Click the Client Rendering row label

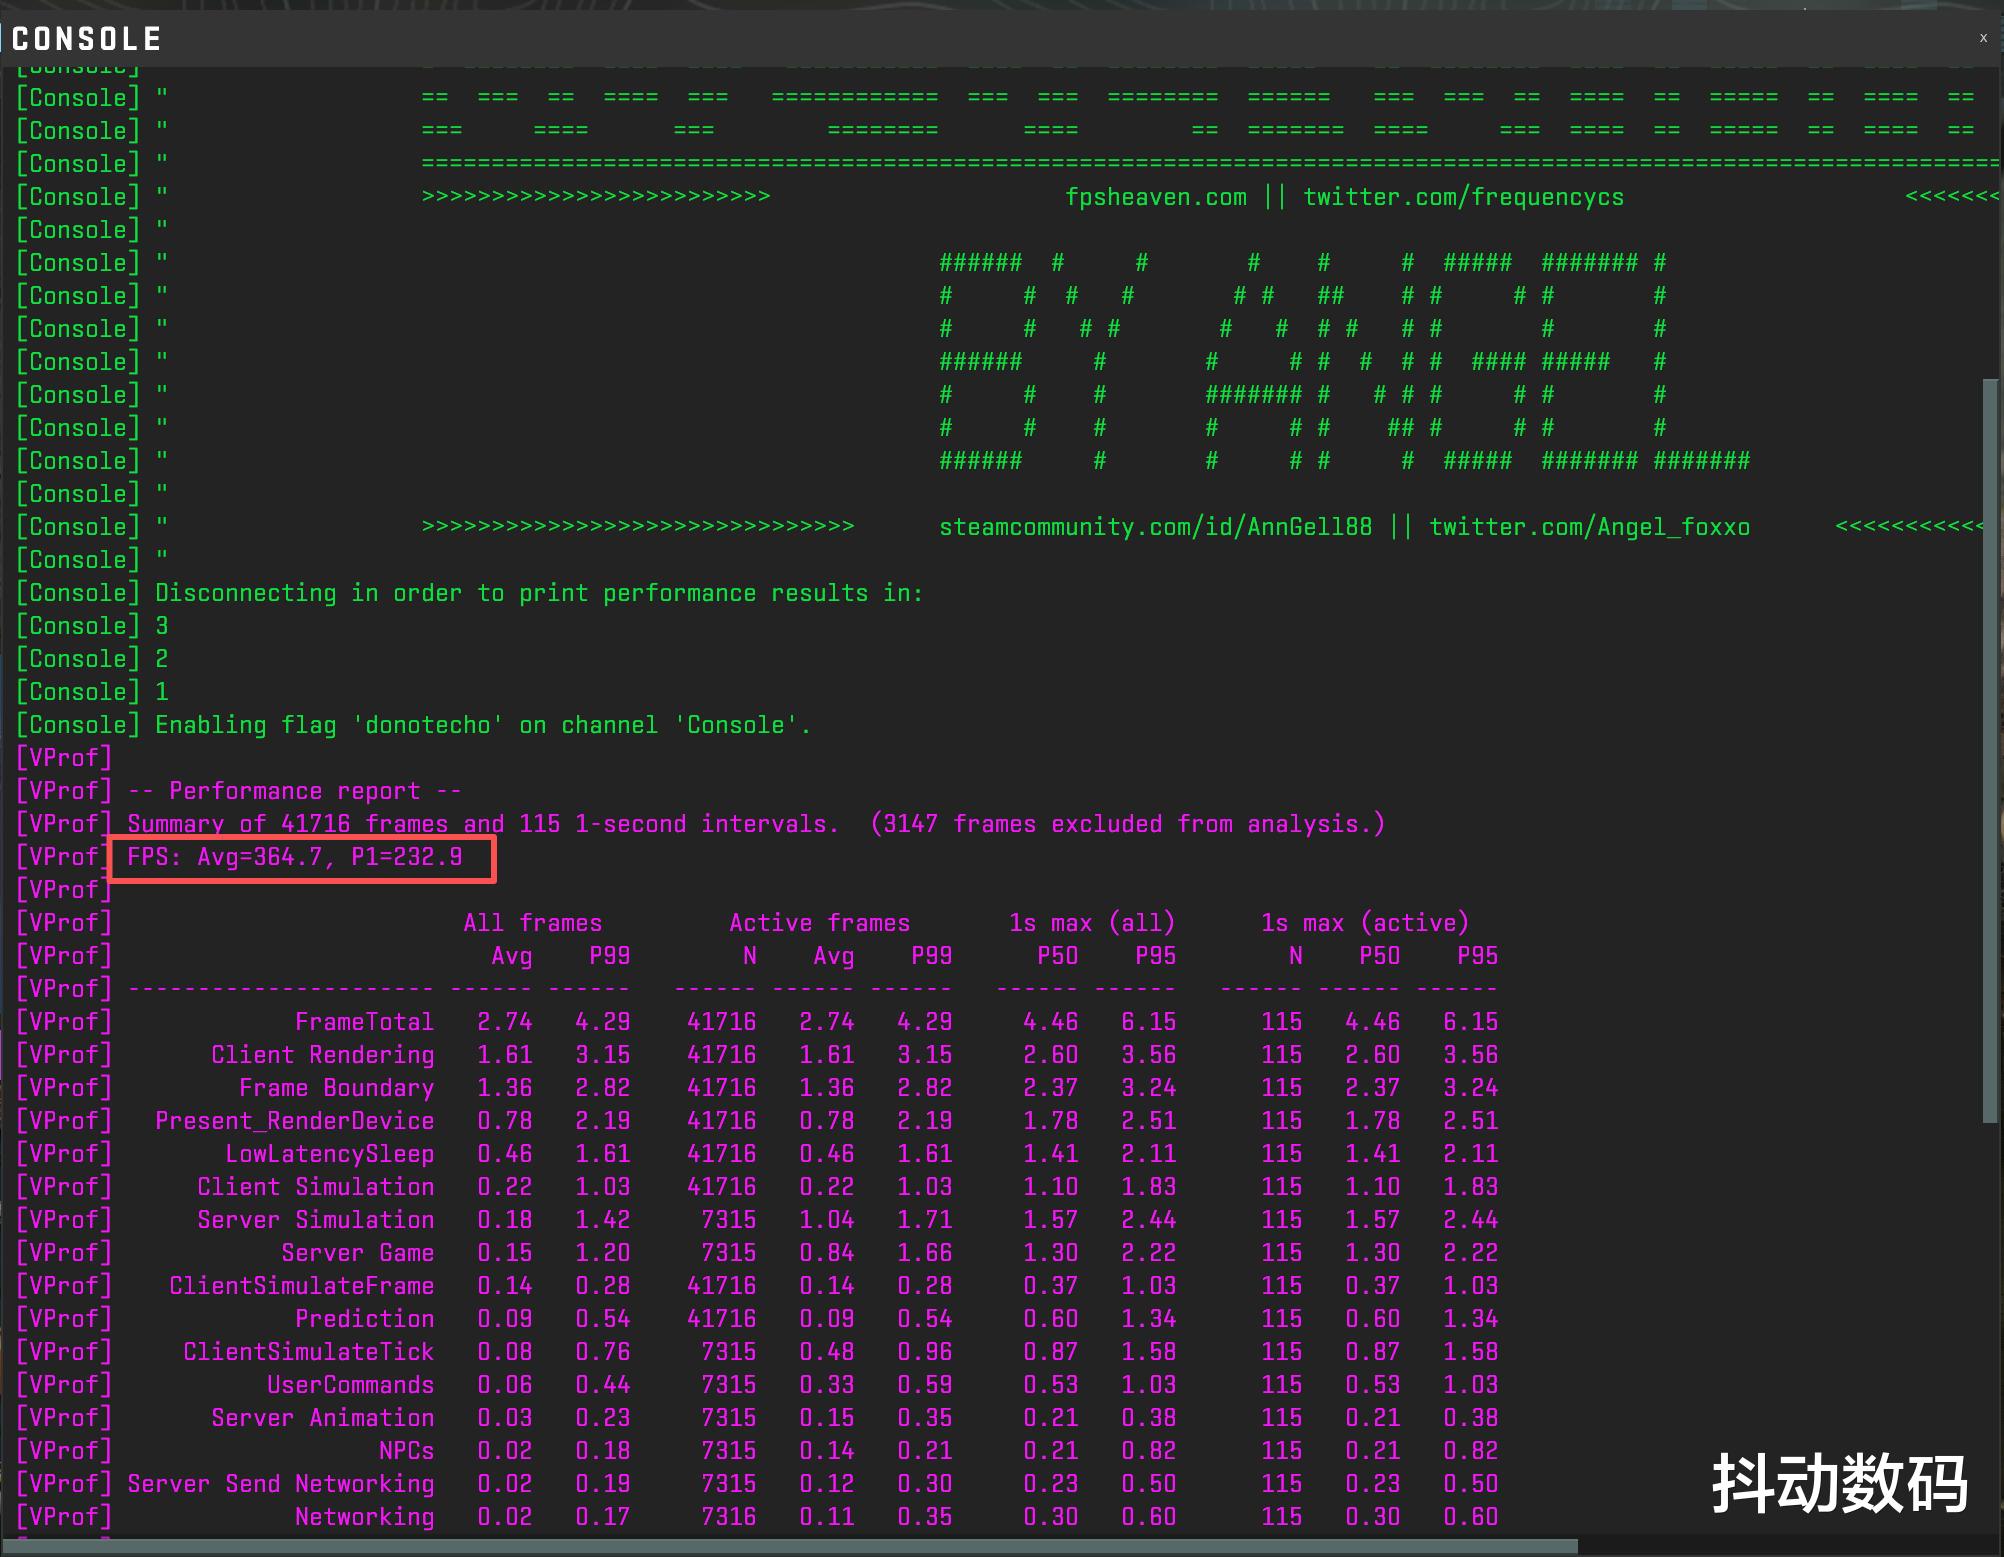coord(322,1055)
